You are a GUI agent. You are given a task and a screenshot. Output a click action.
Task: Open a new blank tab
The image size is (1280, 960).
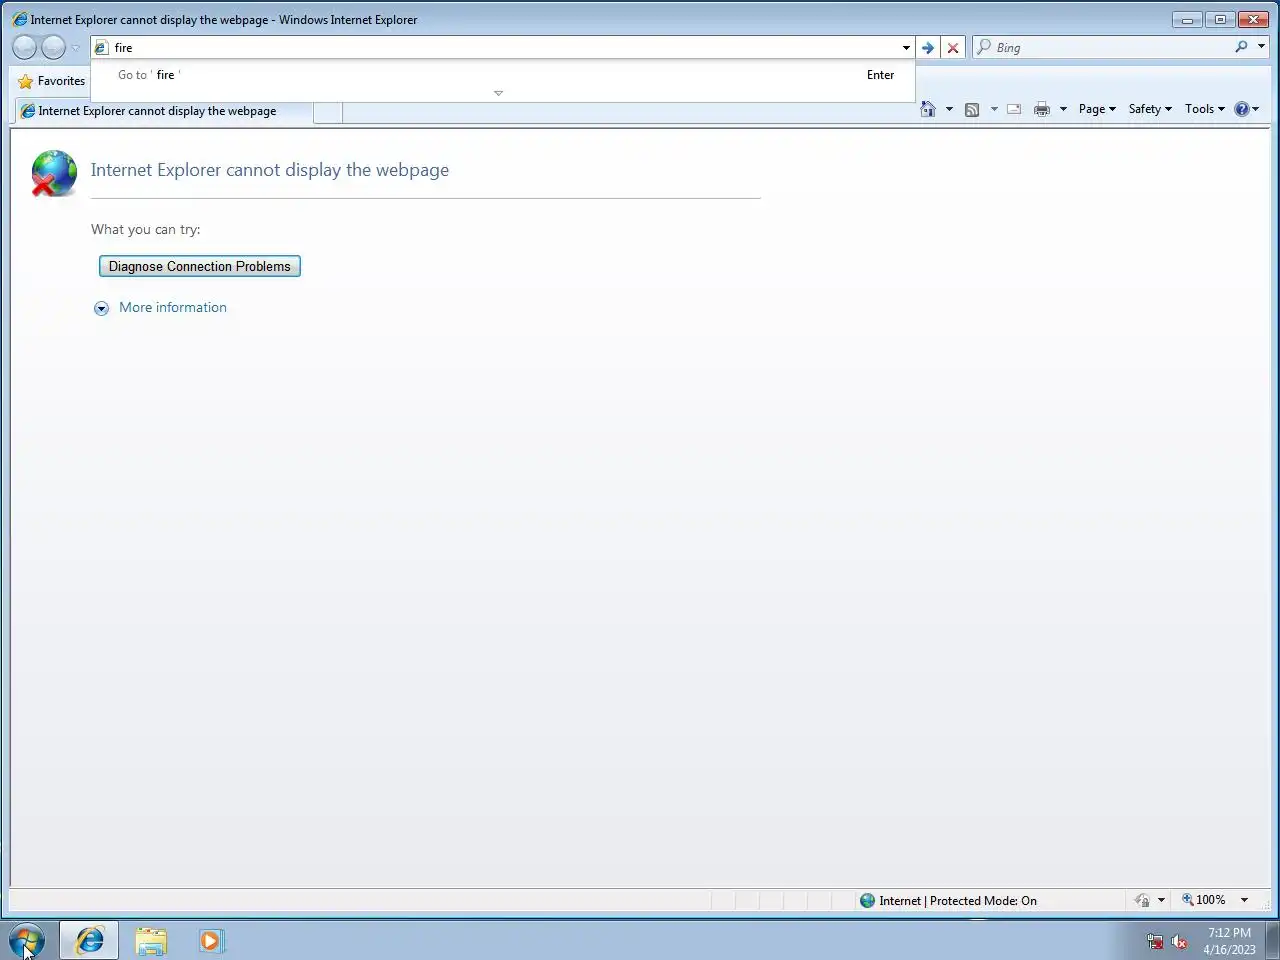click(x=328, y=112)
